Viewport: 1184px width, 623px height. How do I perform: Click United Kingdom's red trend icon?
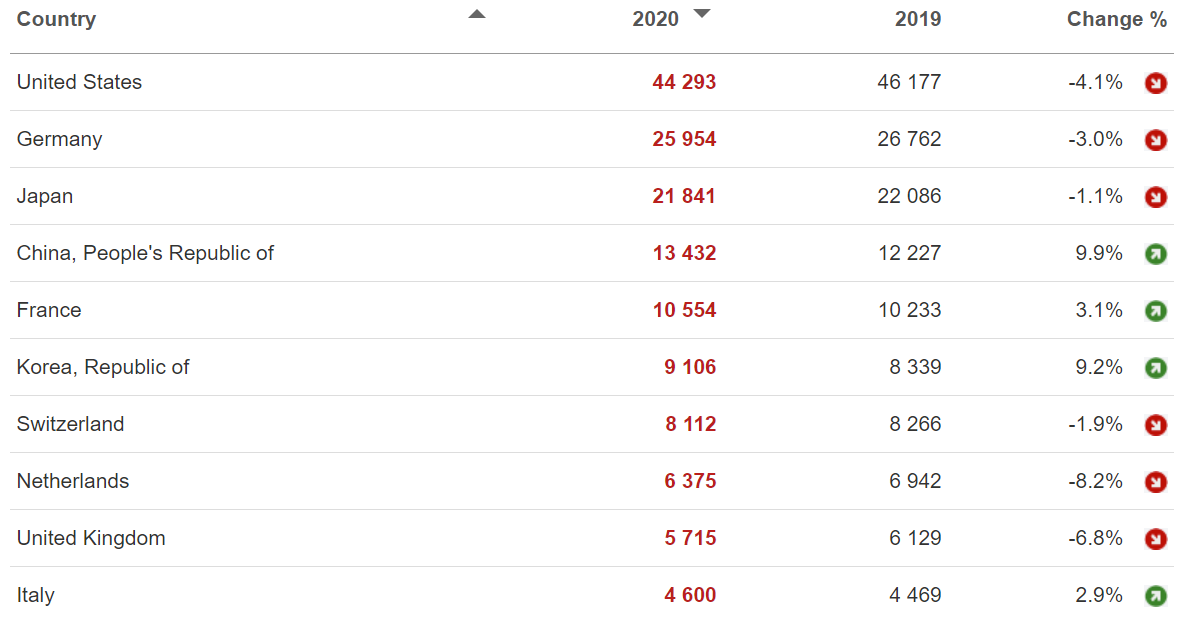point(1155,539)
